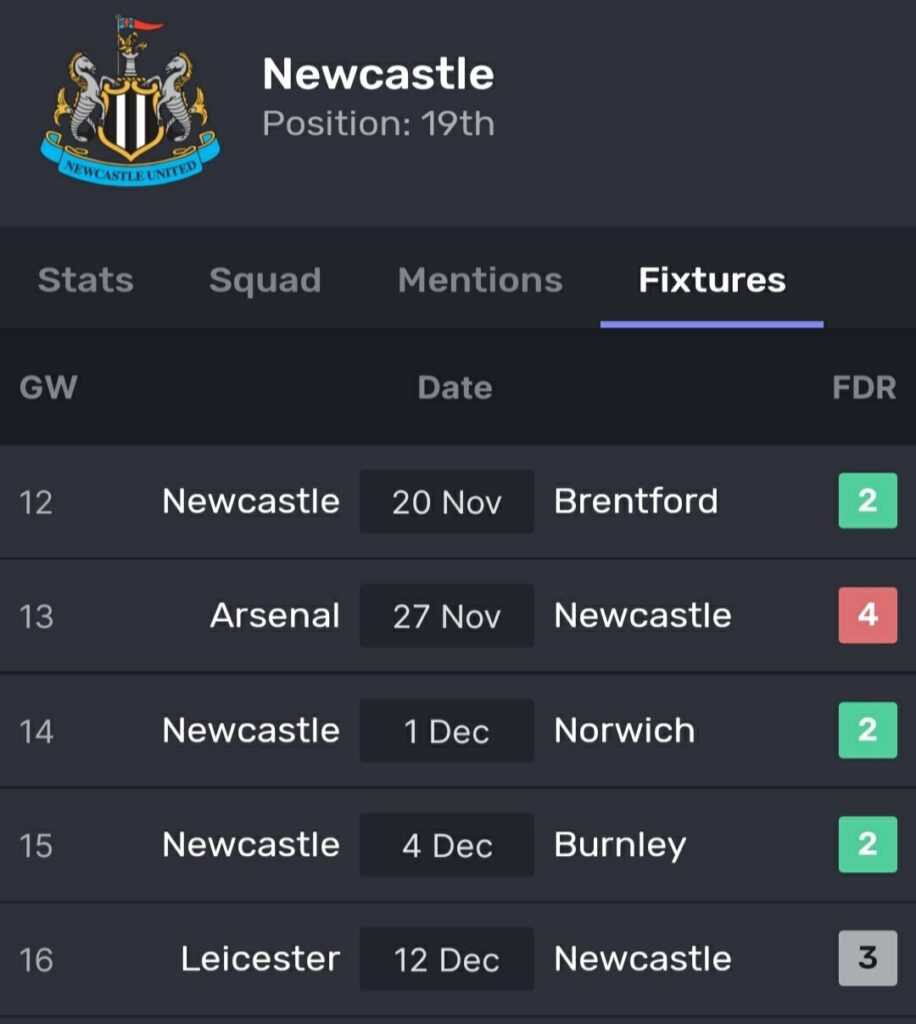Select the Fixtures tab
The image size is (916, 1024).
(x=712, y=280)
